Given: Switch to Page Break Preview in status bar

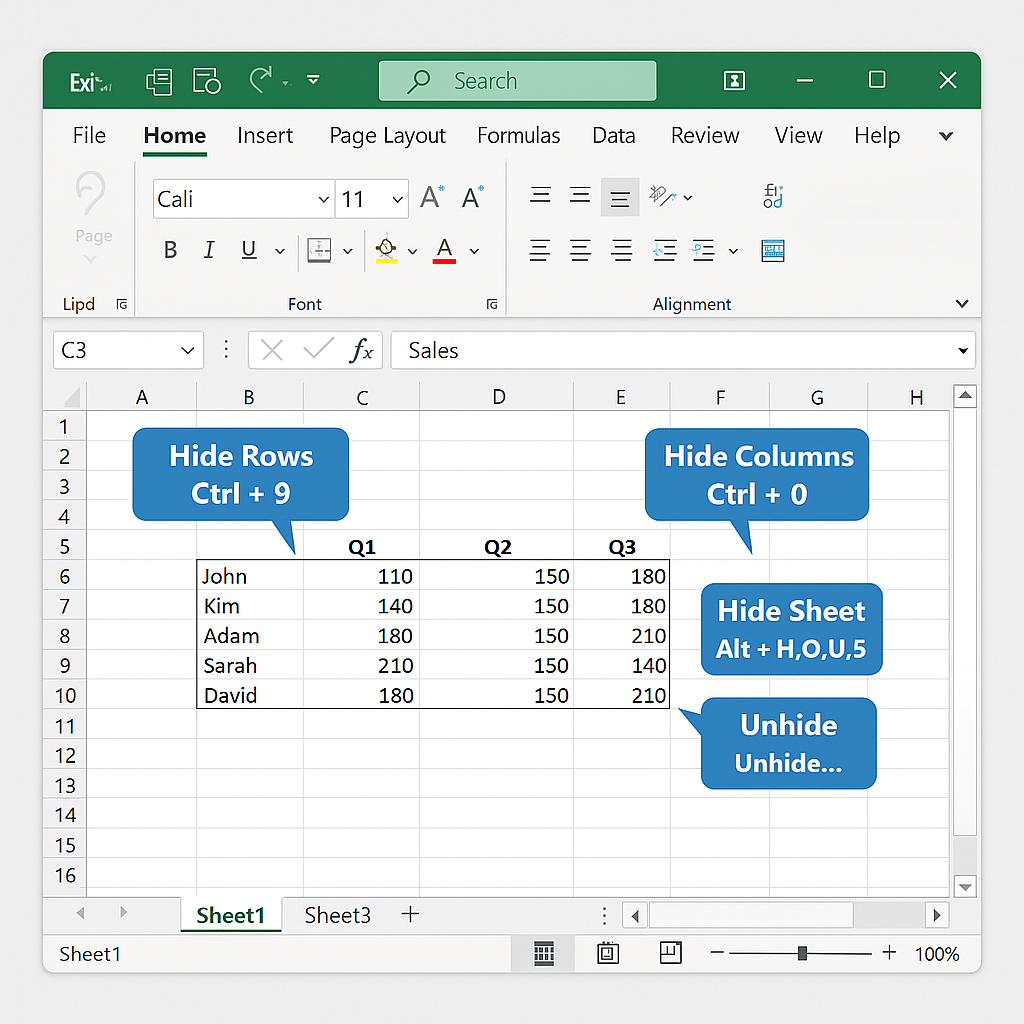Looking at the screenshot, I should (671, 953).
